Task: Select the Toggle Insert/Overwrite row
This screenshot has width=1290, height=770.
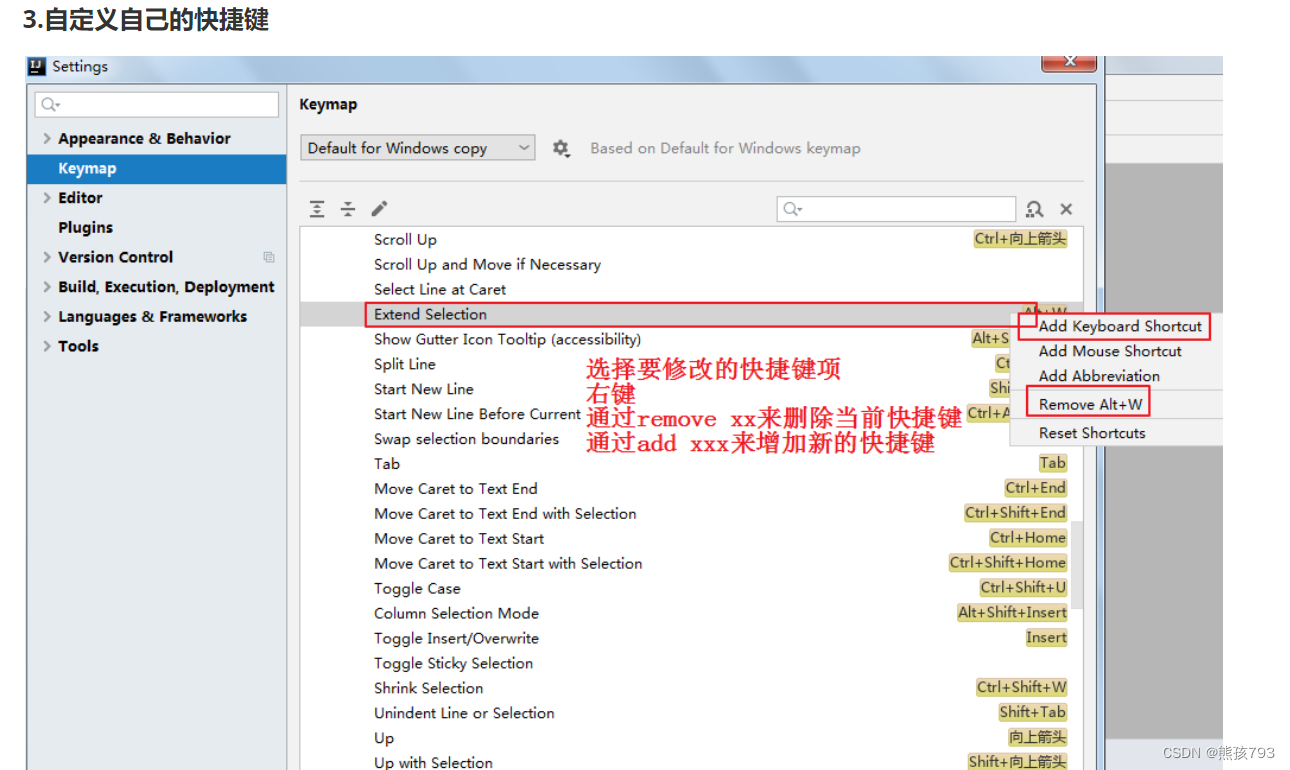Action: pos(685,639)
